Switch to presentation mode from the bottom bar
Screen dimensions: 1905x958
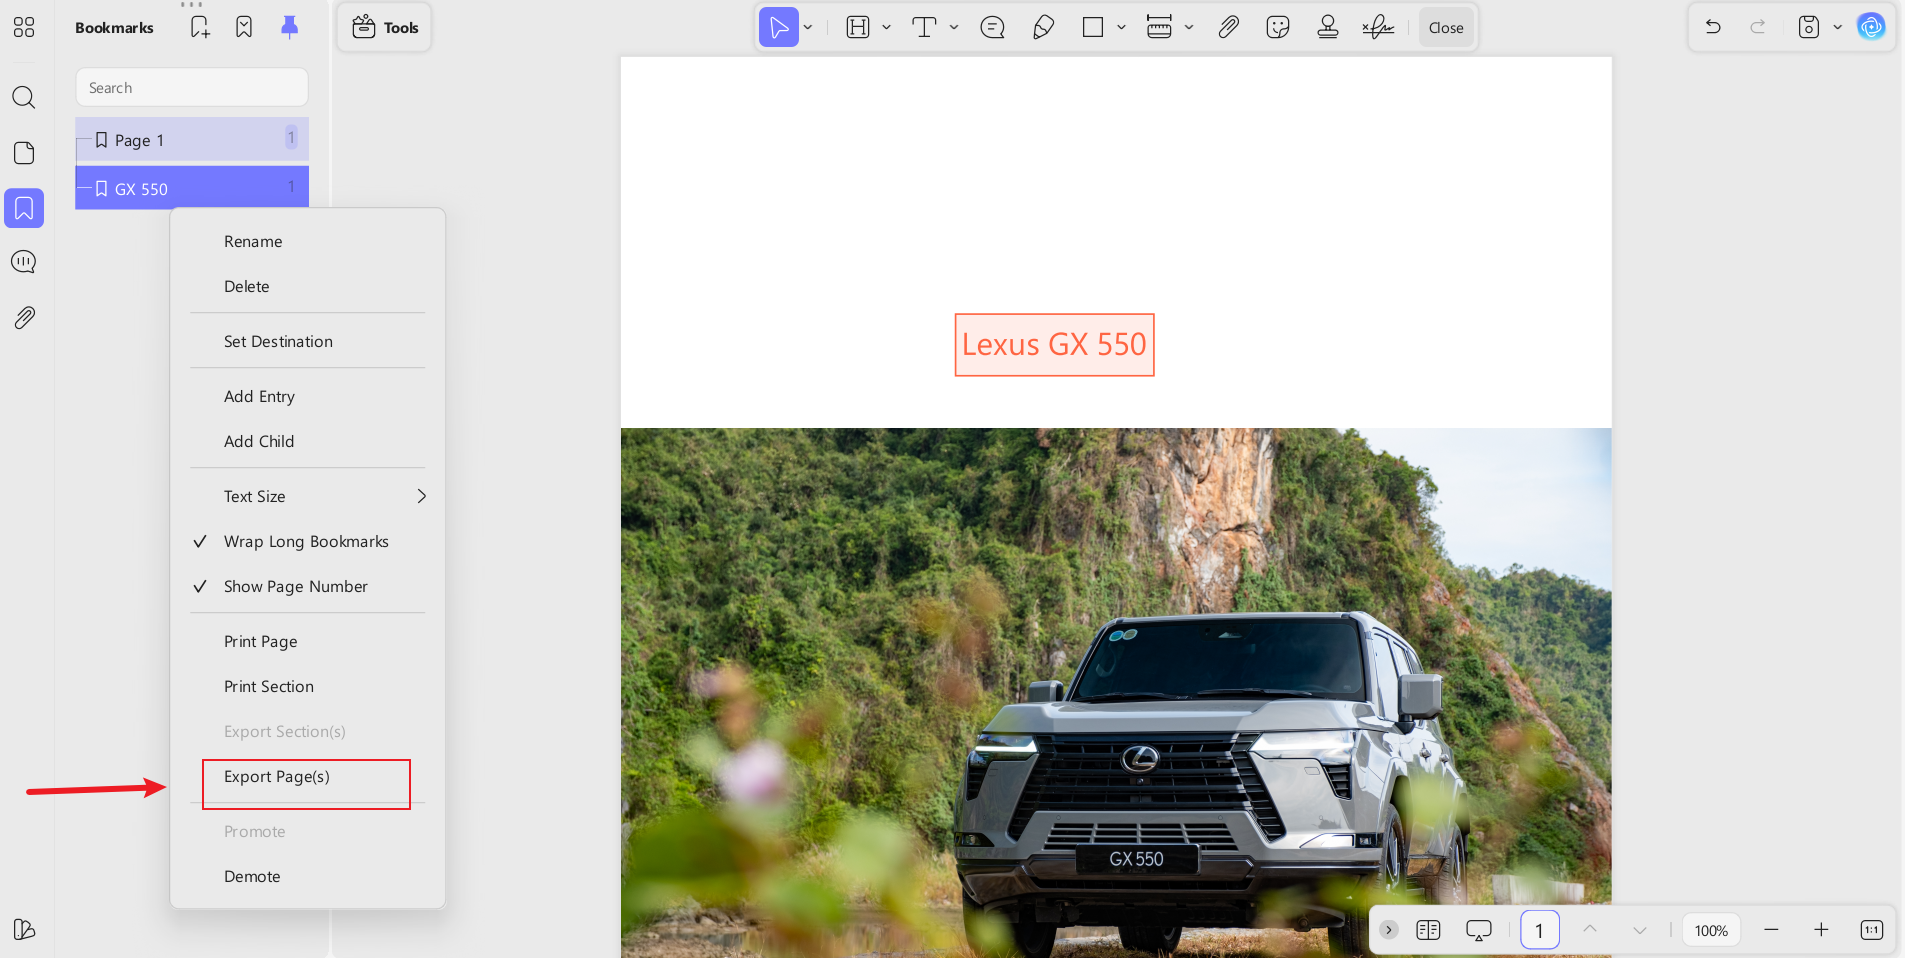pos(1478,930)
